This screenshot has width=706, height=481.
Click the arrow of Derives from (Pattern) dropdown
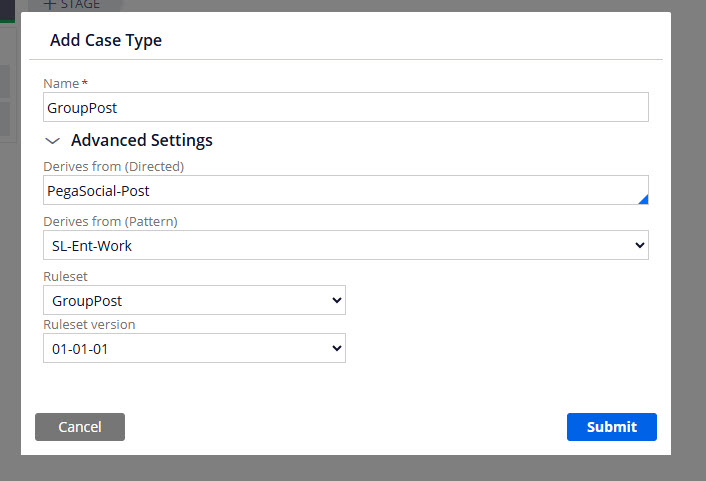(x=639, y=245)
